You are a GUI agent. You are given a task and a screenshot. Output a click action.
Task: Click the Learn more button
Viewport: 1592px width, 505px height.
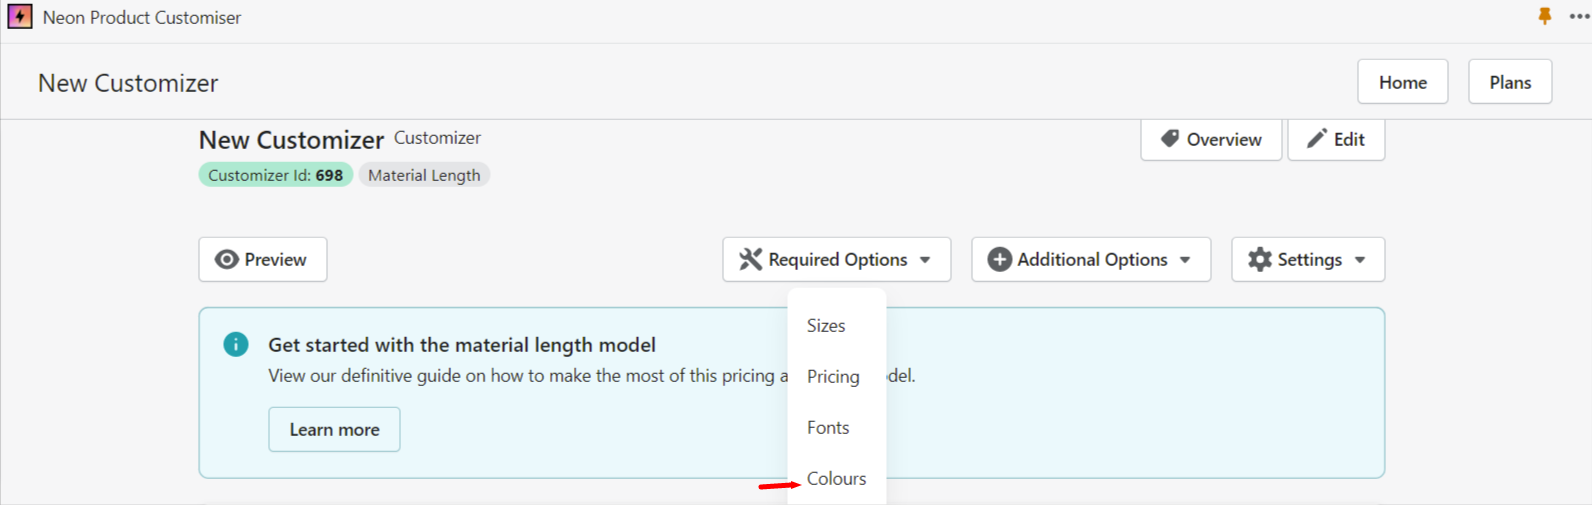[334, 430]
